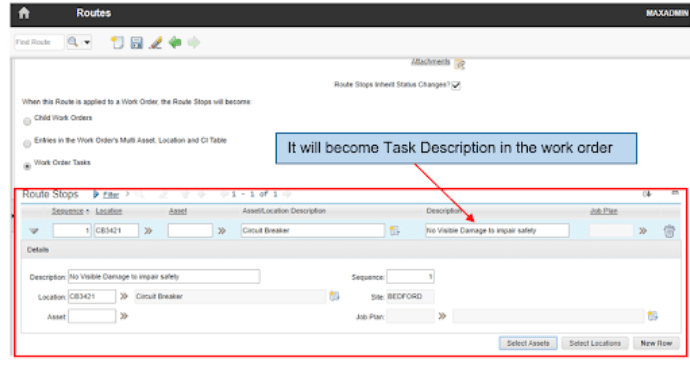Save the route with the disk icon
The image size is (690, 365).
click(136, 42)
